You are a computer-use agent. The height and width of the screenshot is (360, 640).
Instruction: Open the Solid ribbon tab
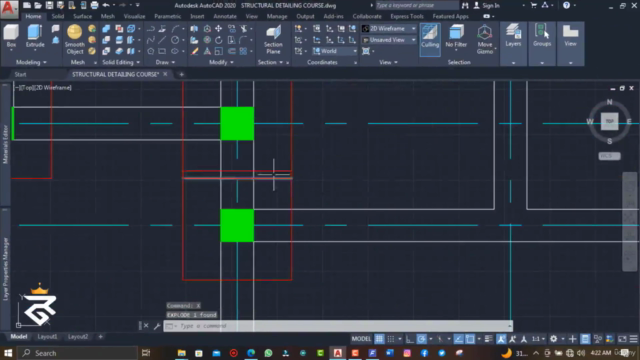pyautogui.click(x=58, y=16)
